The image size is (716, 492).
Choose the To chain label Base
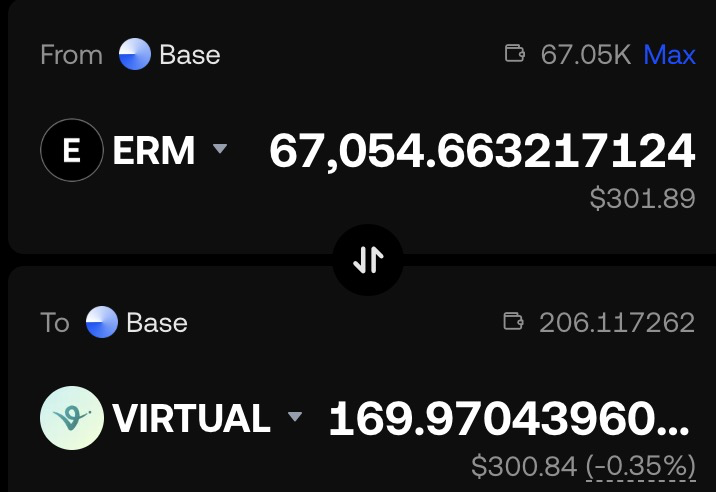coord(157,323)
